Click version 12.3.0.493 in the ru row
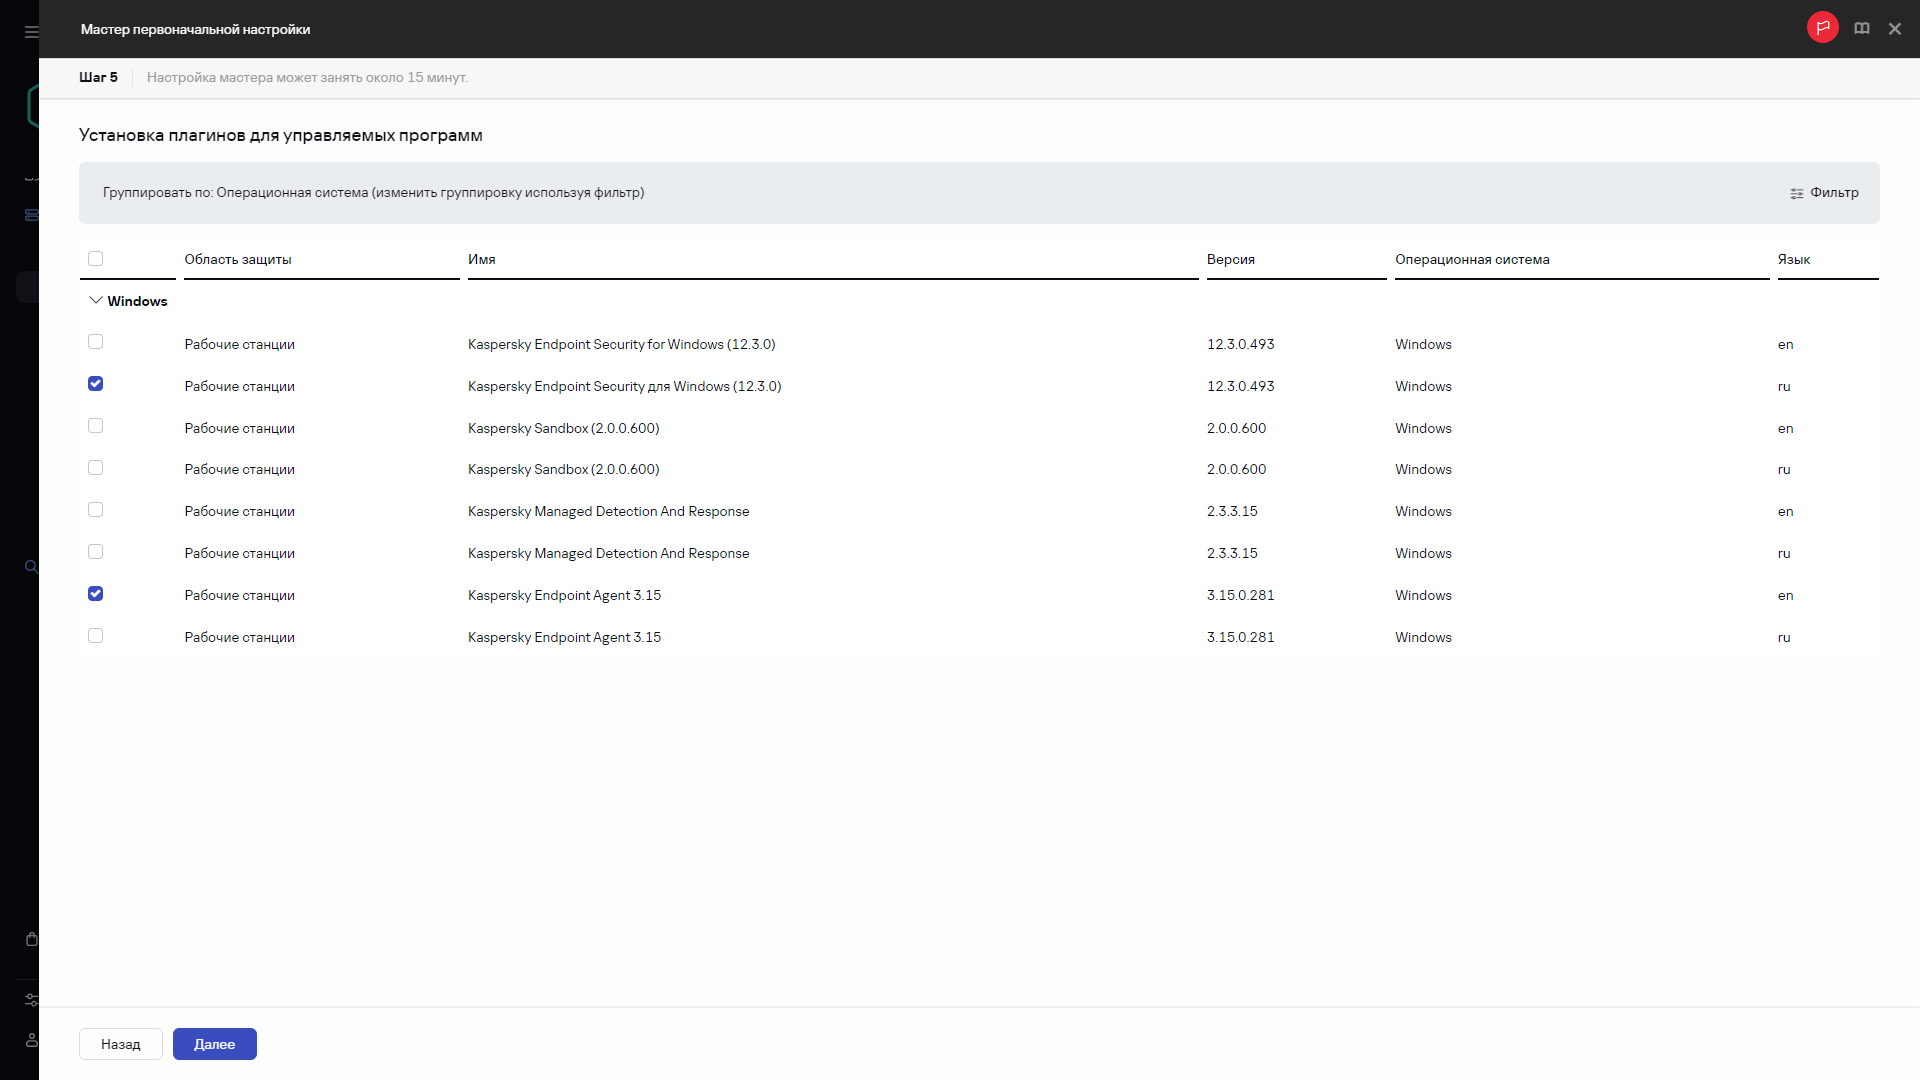 (x=1240, y=386)
